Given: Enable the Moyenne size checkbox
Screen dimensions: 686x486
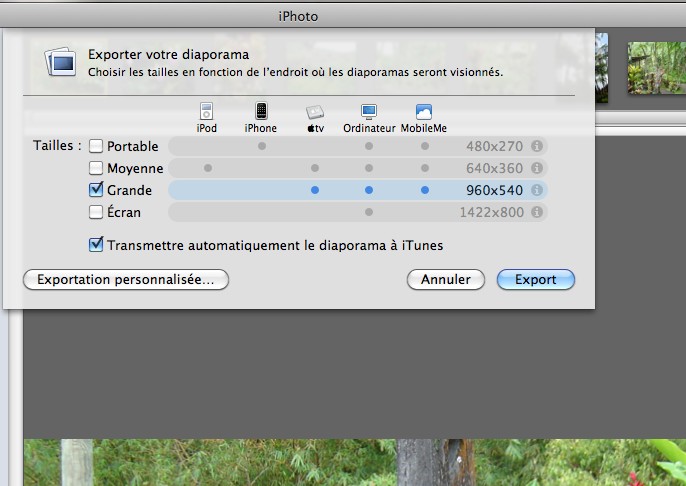Looking at the screenshot, I should pyautogui.click(x=96, y=168).
